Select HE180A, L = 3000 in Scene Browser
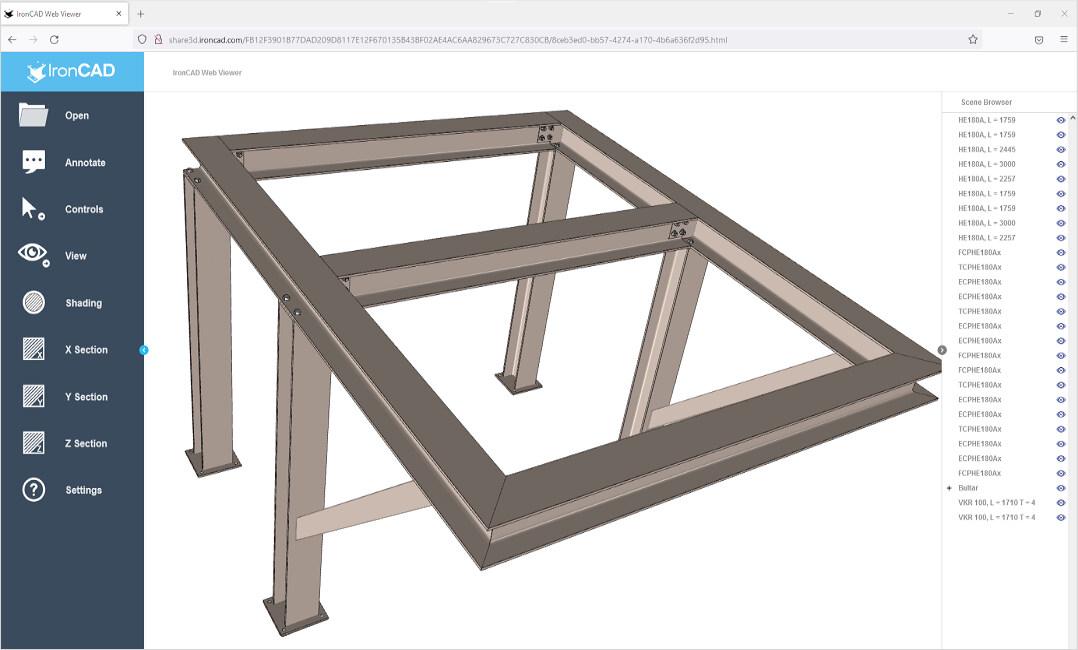Screen dimensions: 1078x650 [986, 164]
